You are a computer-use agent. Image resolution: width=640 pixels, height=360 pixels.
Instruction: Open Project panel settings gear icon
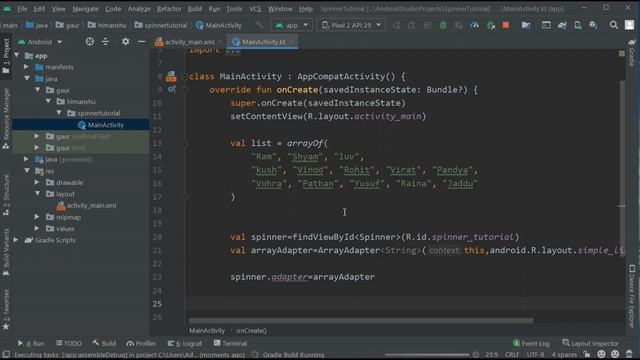click(125, 41)
